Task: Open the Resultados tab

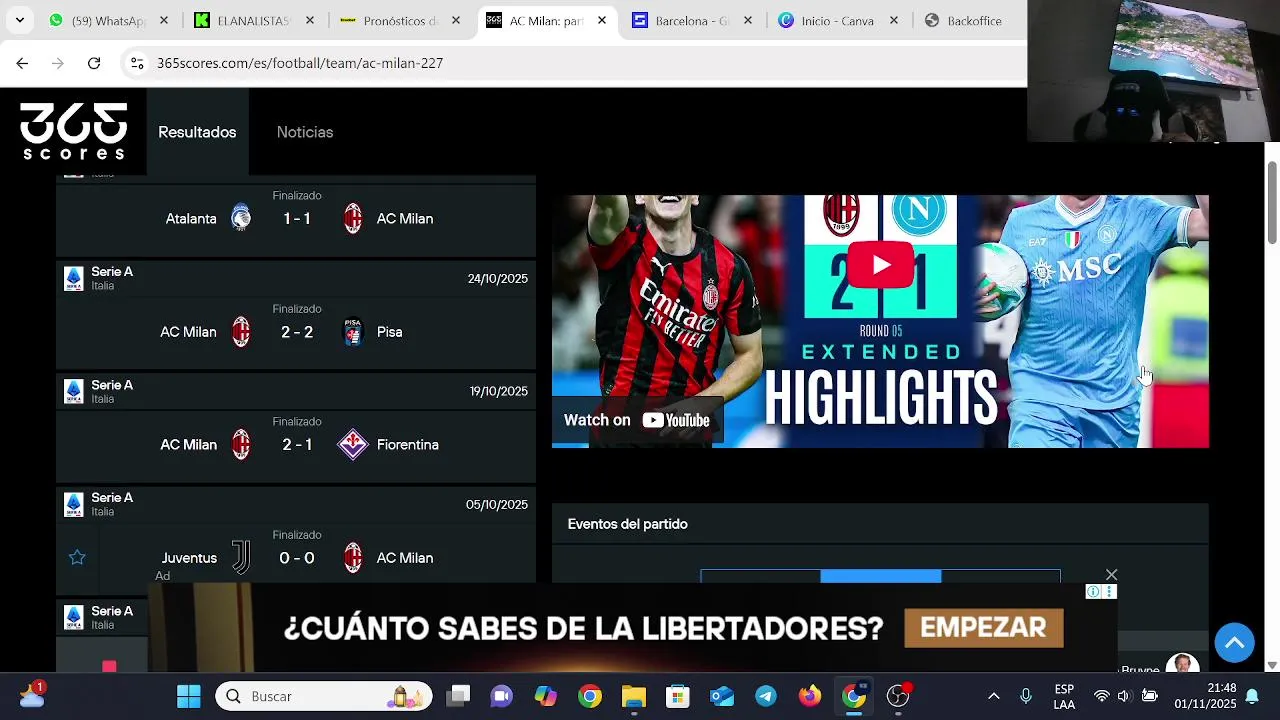Action: (197, 132)
